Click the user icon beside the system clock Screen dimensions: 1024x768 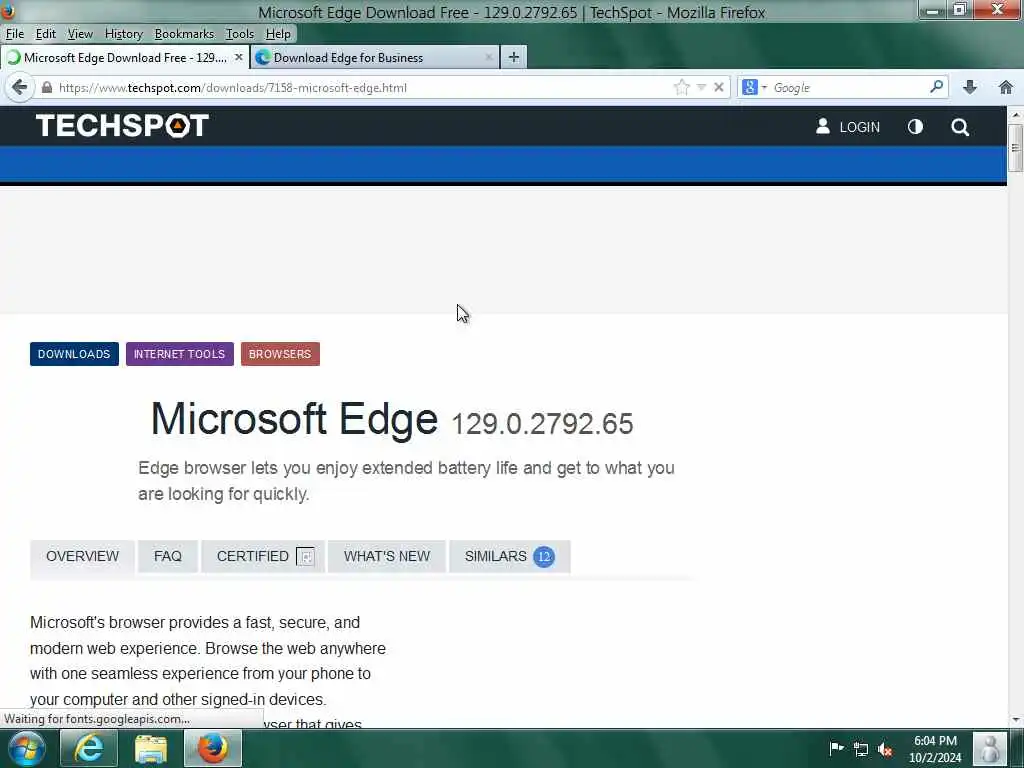click(x=990, y=748)
